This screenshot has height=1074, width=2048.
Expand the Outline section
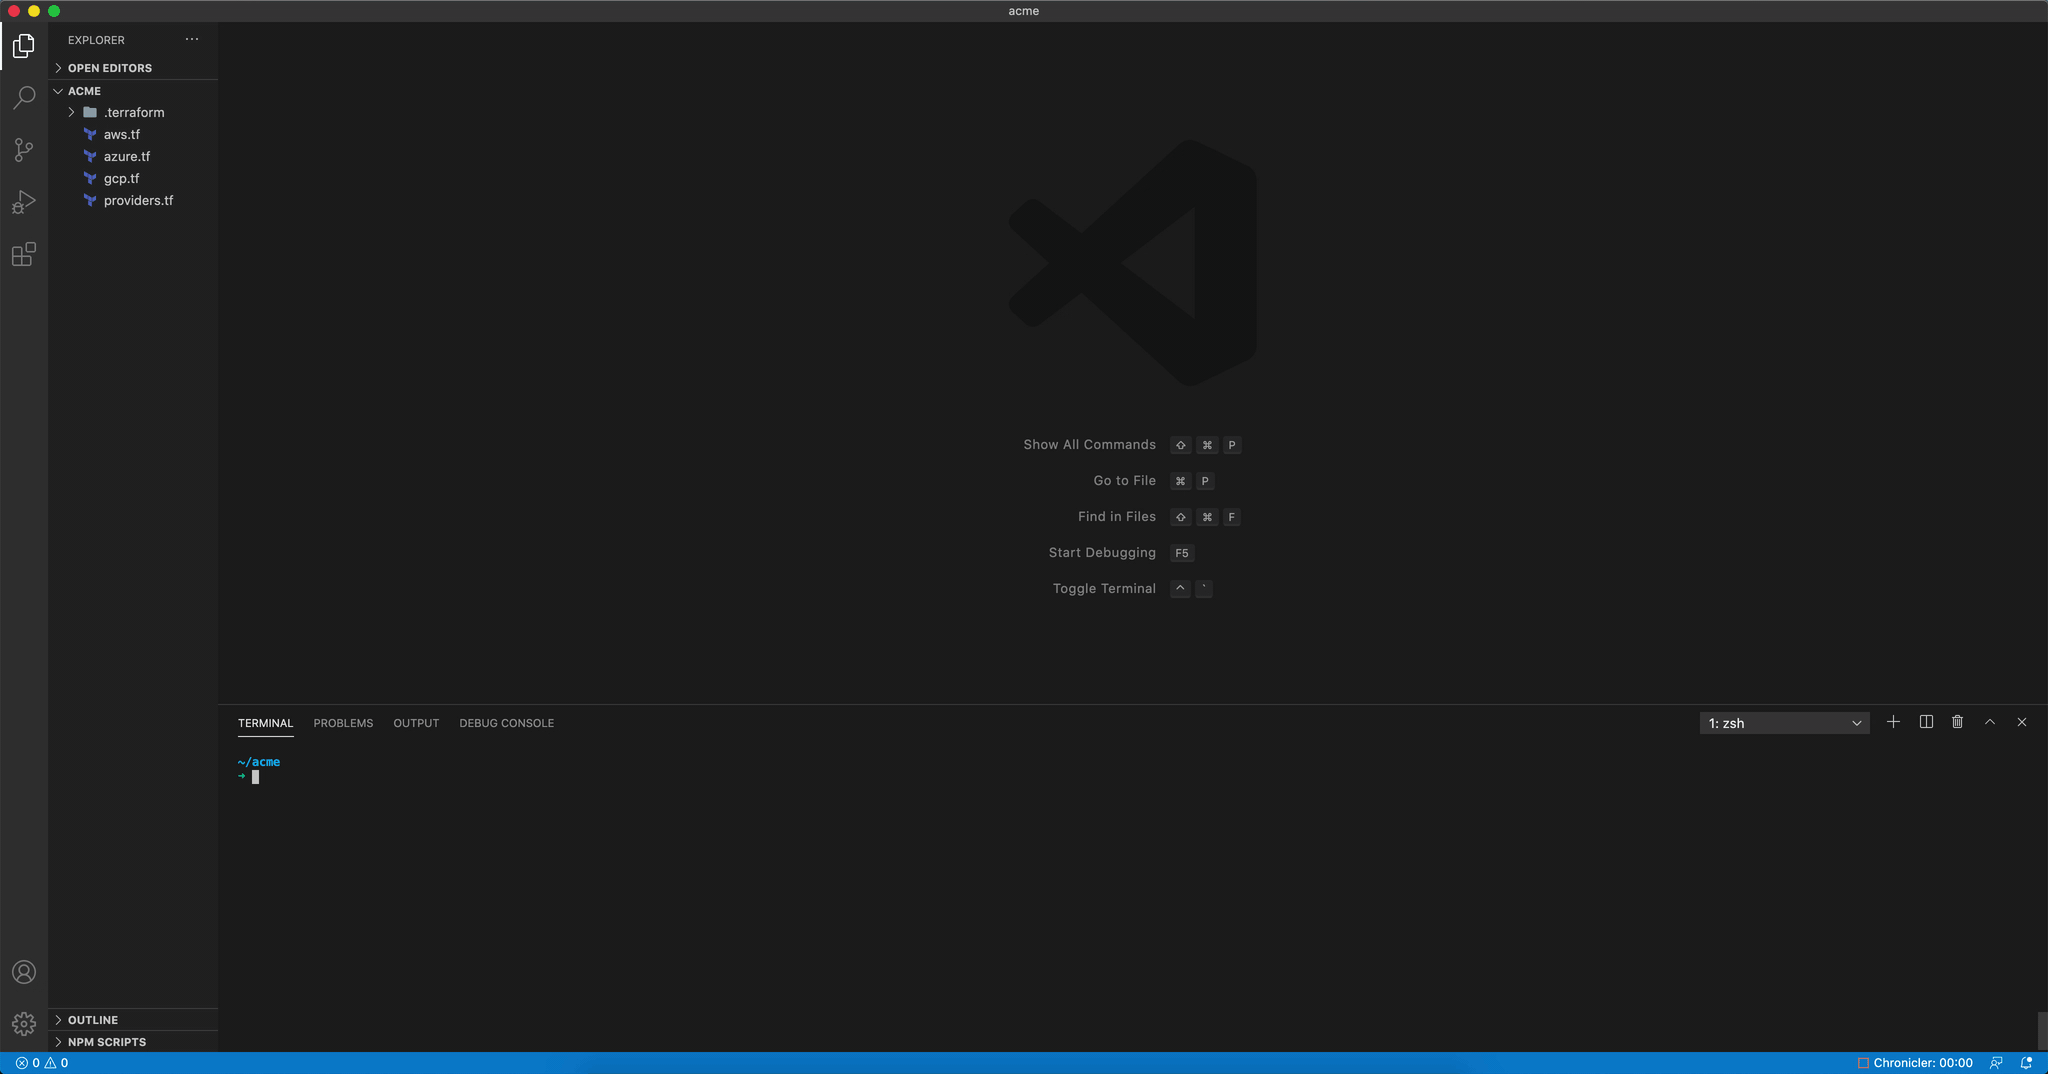133,1020
